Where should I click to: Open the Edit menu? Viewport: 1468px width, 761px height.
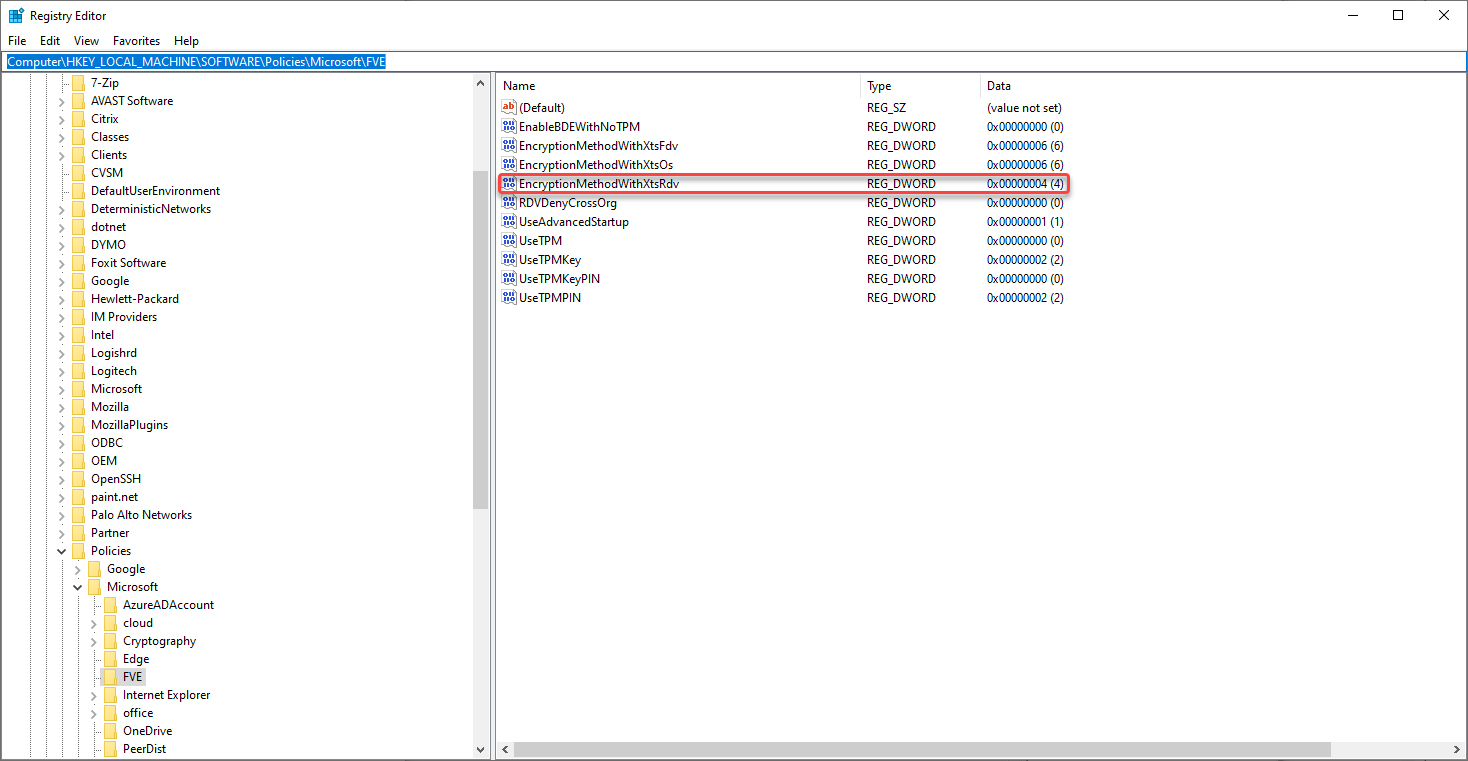point(50,41)
